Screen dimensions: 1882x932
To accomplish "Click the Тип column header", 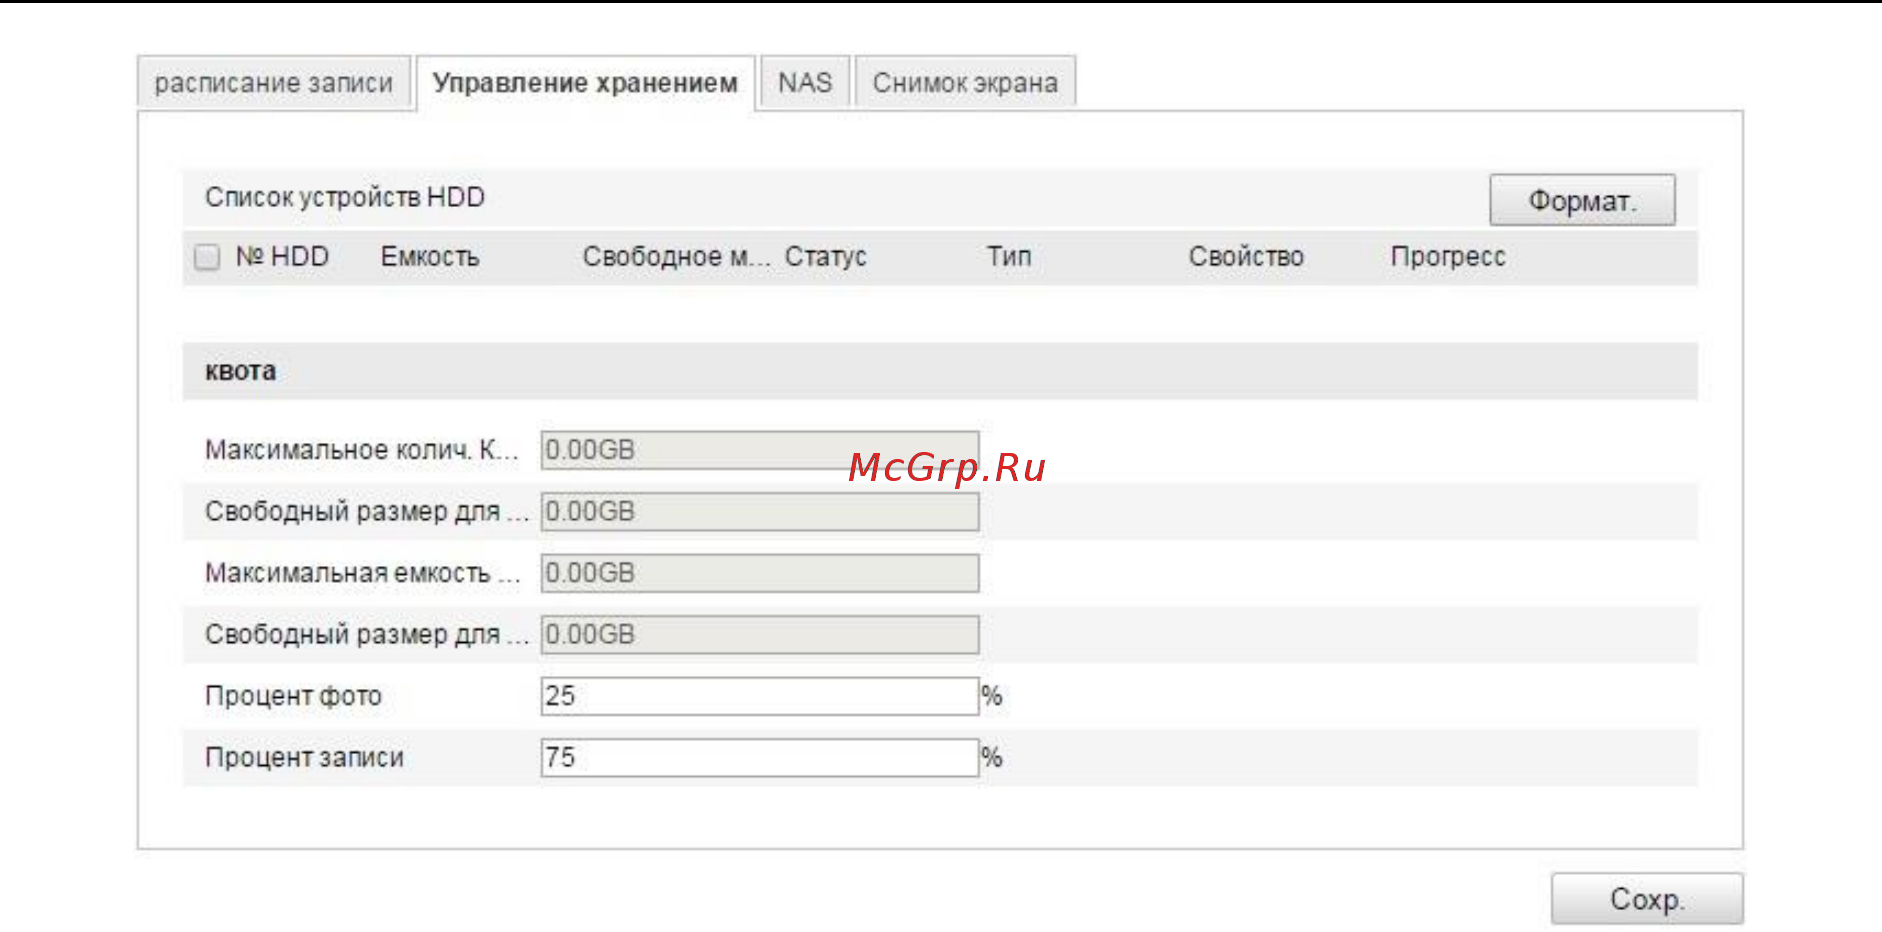I will coord(1009,257).
